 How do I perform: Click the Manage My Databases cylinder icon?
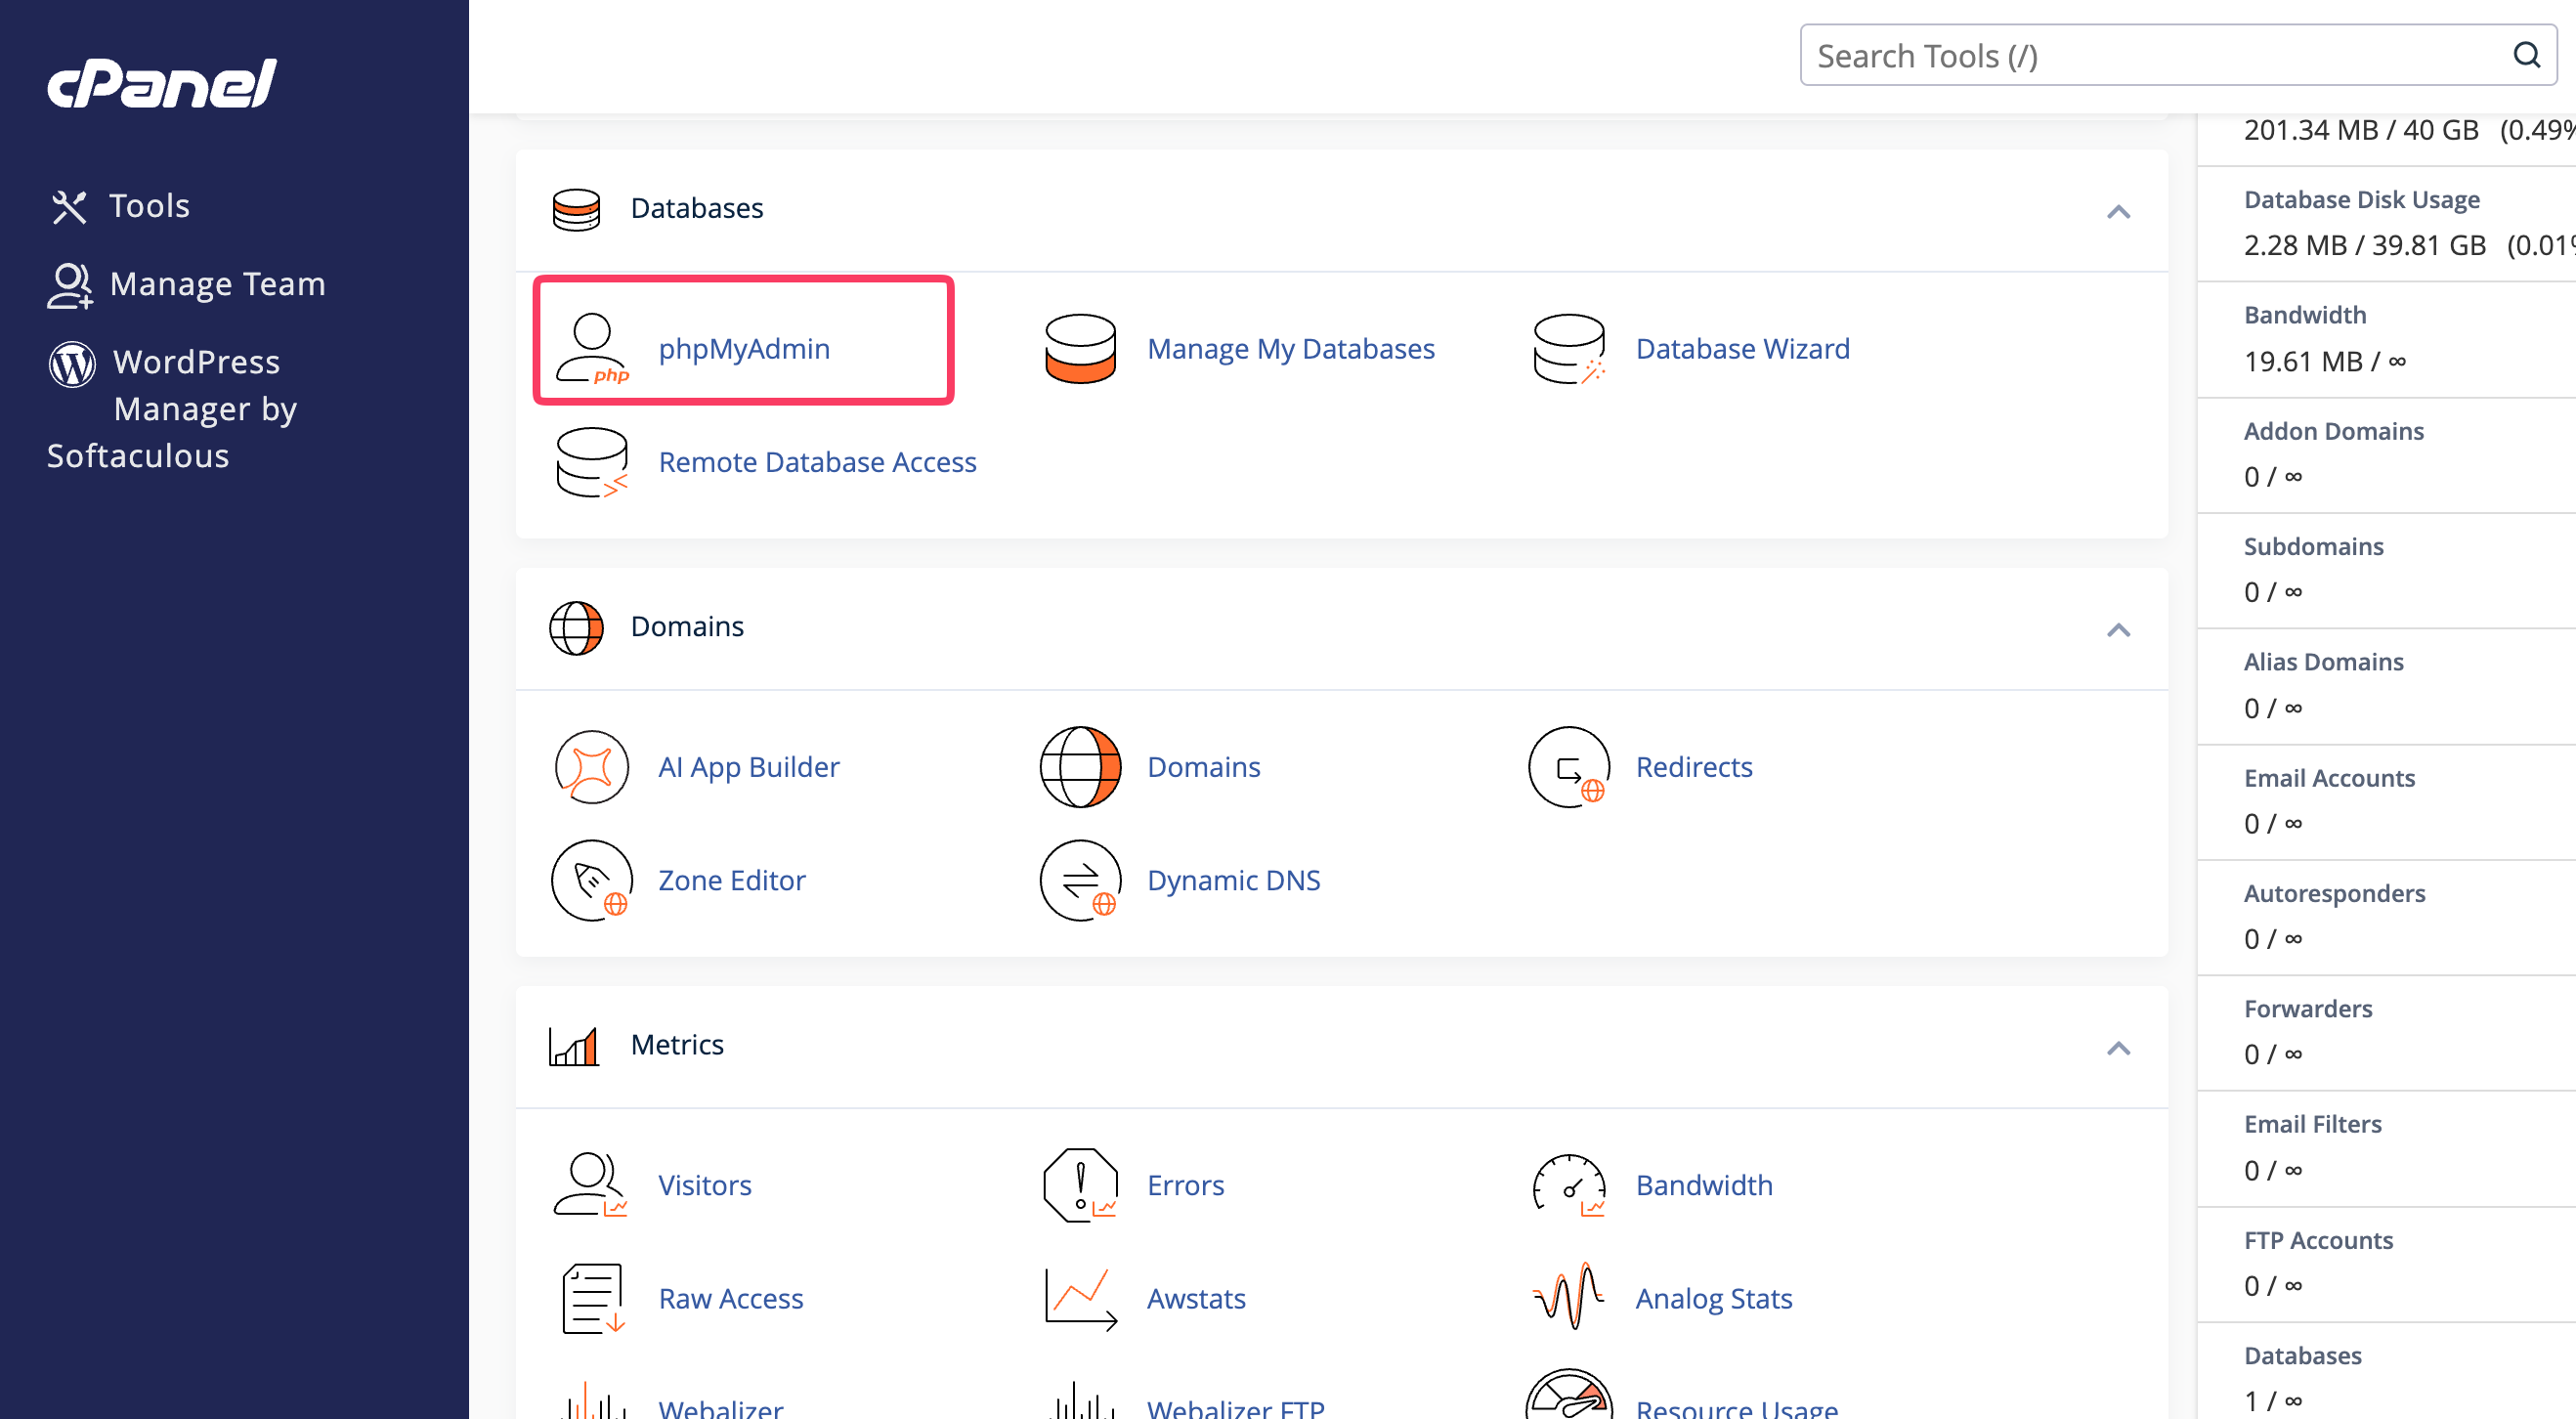pyautogui.click(x=1080, y=348)
